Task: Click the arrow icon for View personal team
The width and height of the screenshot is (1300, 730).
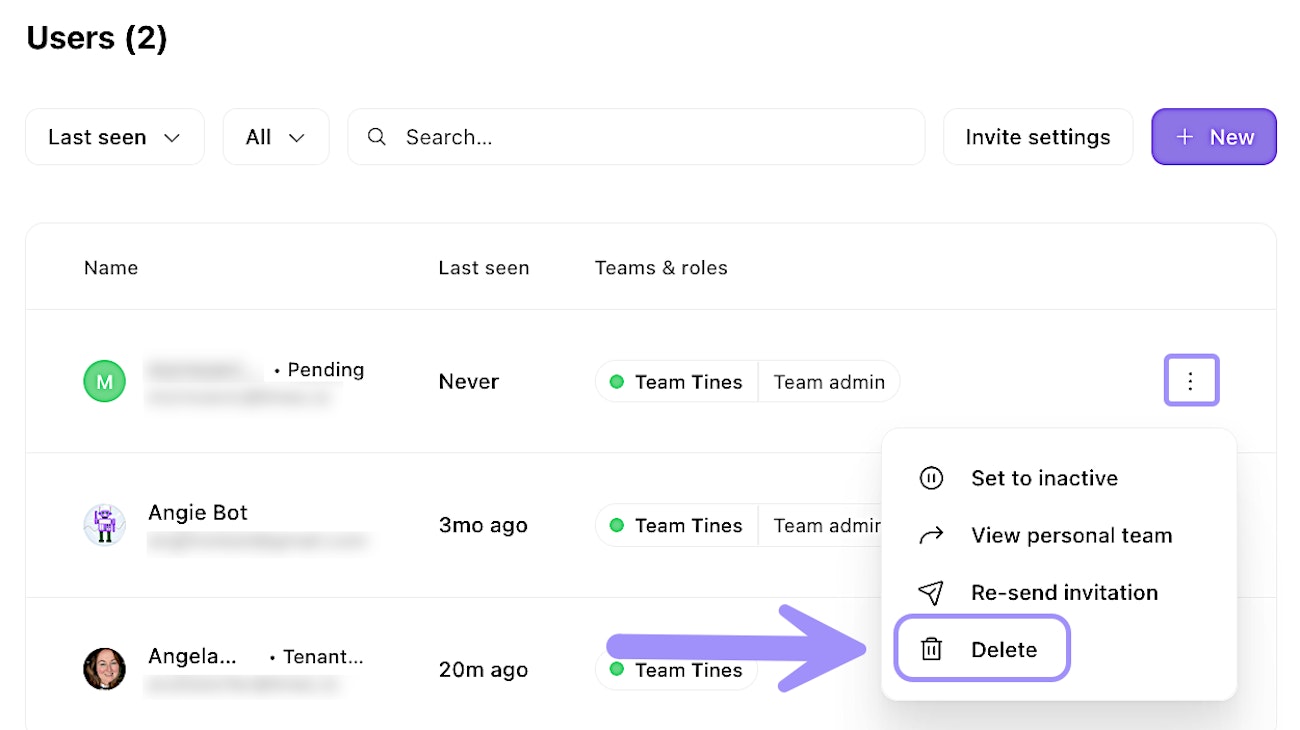Action: 931,536
